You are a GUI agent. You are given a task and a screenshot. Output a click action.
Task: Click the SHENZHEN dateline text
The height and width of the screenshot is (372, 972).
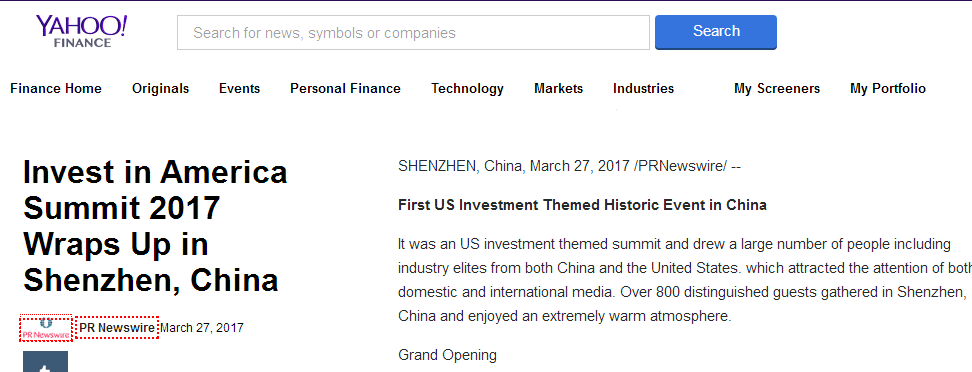click(570, 166)
